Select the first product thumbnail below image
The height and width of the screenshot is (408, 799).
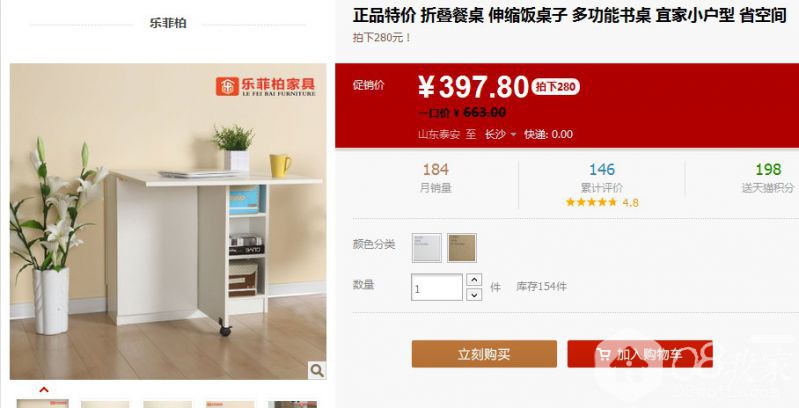point(43,404)
